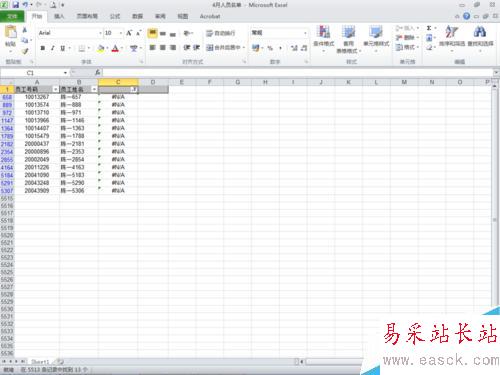500x375 pixels.
Task: Toggle top vertical alignment (highlighted)
Action: [x=152, y=33]
